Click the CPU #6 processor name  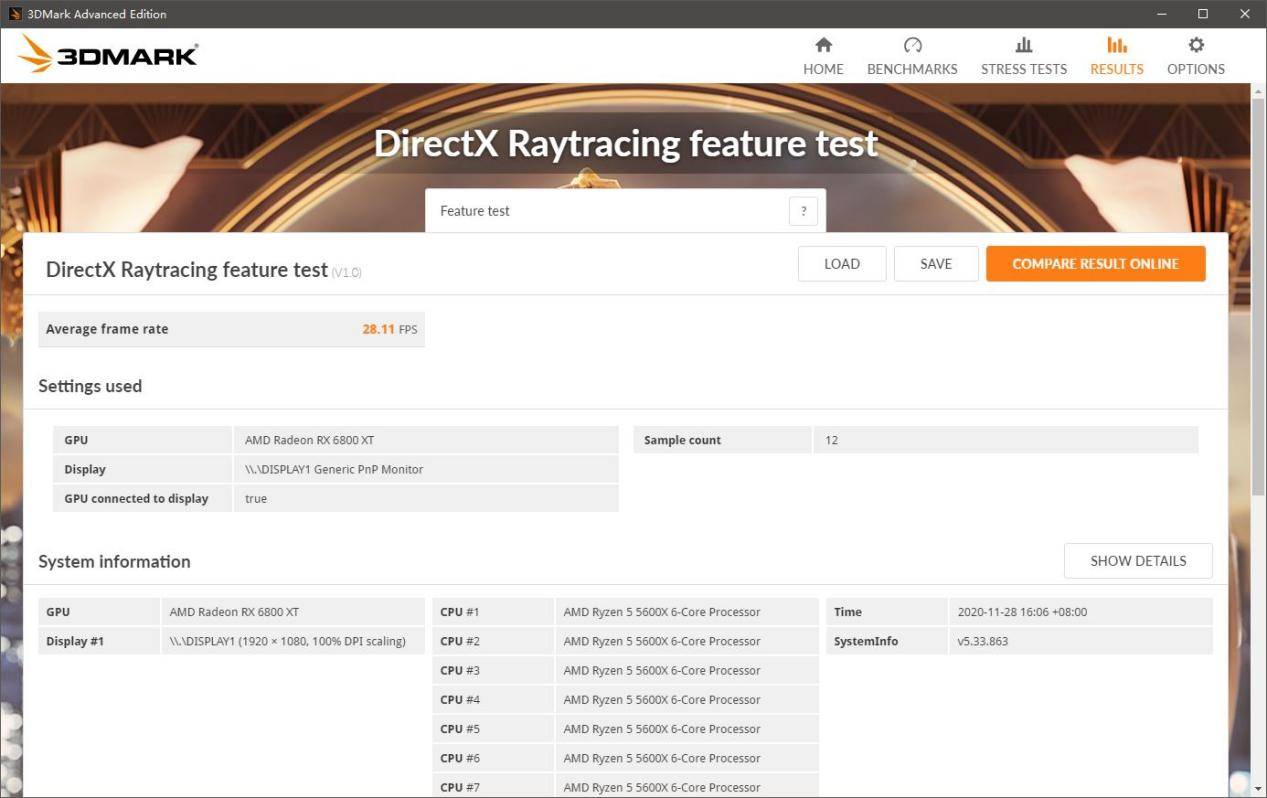(662, 758)
